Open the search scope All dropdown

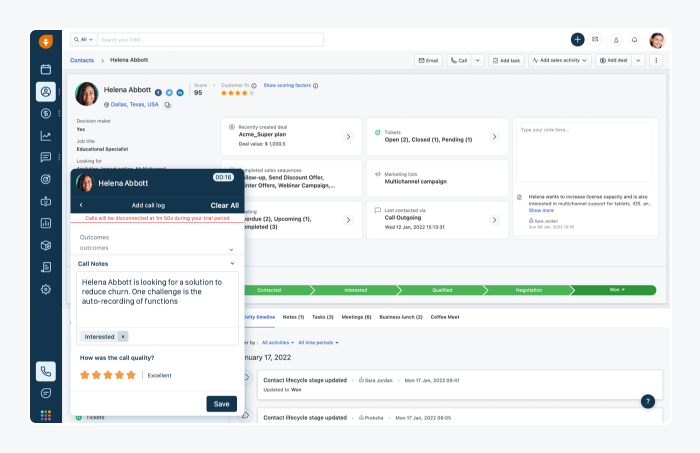pos(83,40)
